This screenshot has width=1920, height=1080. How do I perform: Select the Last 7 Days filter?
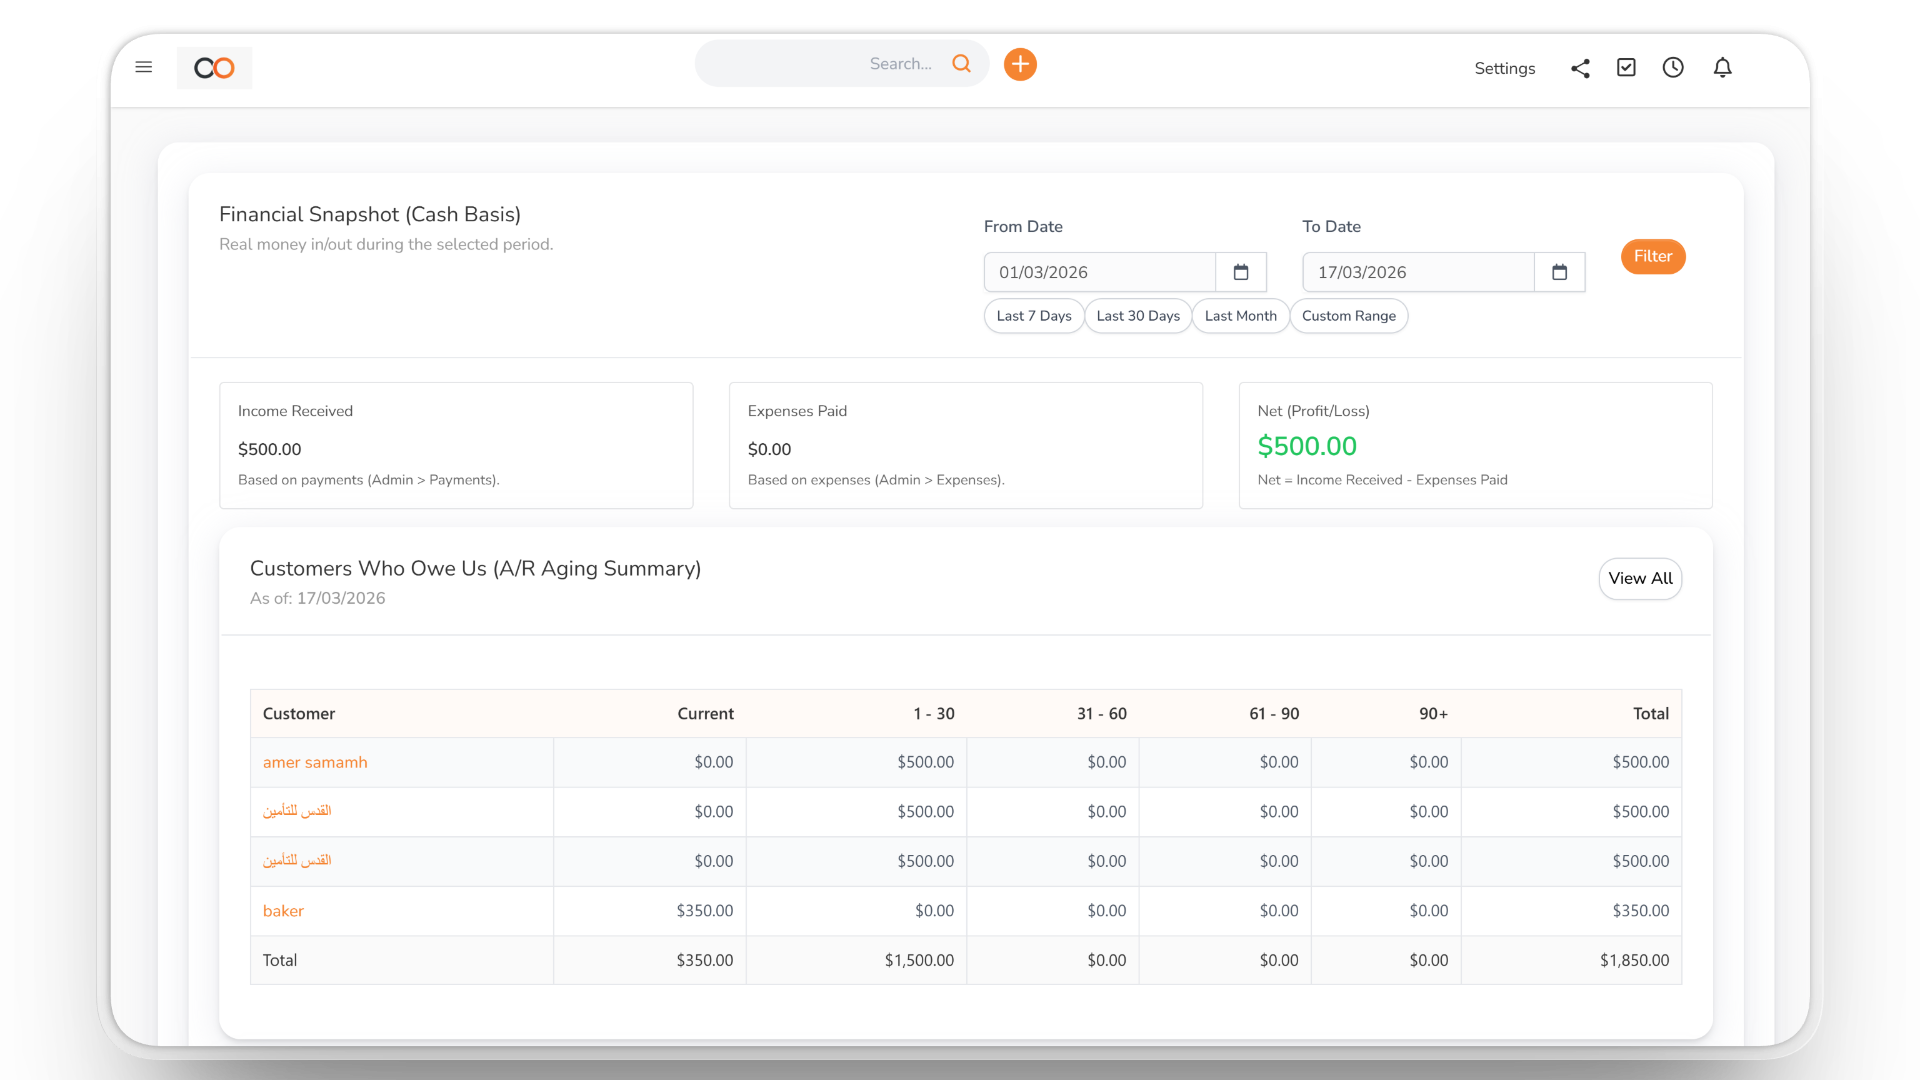[x=1033, y=315]
